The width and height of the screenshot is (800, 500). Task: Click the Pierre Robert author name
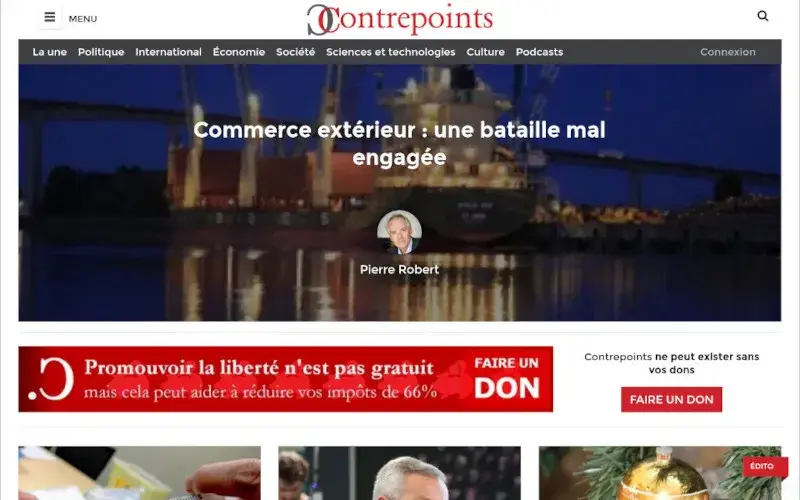point(399,269)
